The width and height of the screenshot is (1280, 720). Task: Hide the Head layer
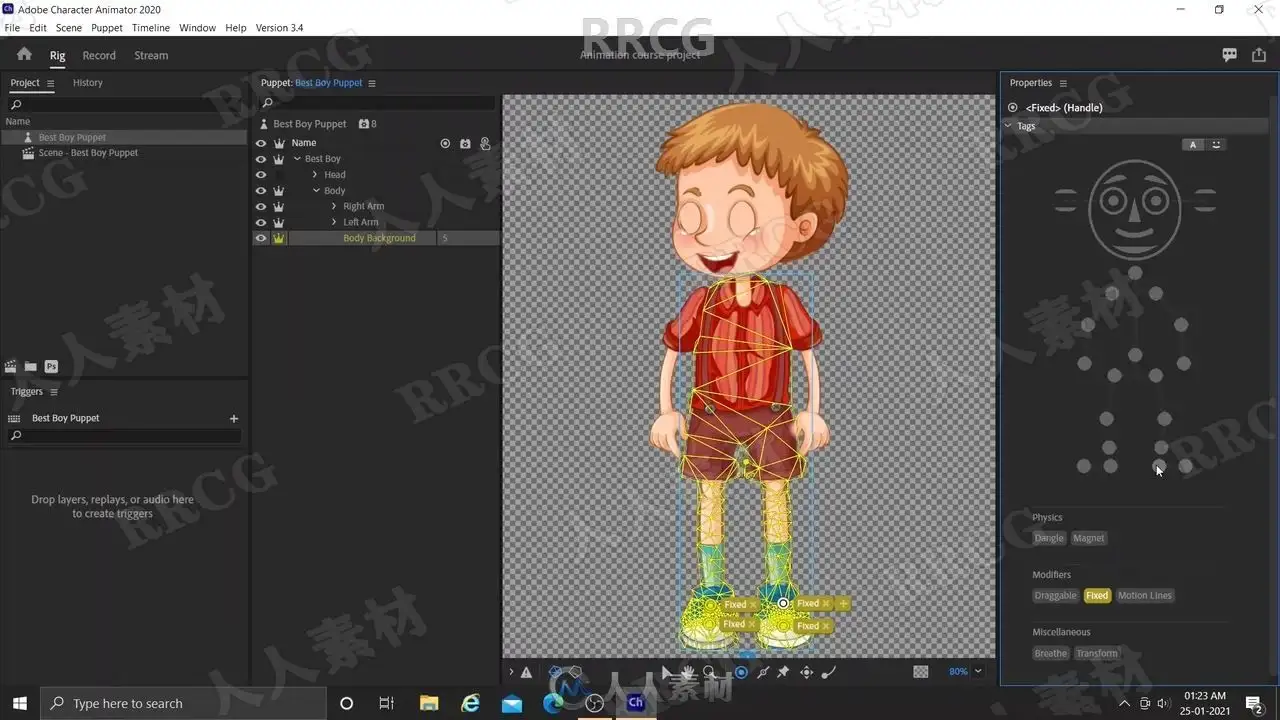[261, 175]
